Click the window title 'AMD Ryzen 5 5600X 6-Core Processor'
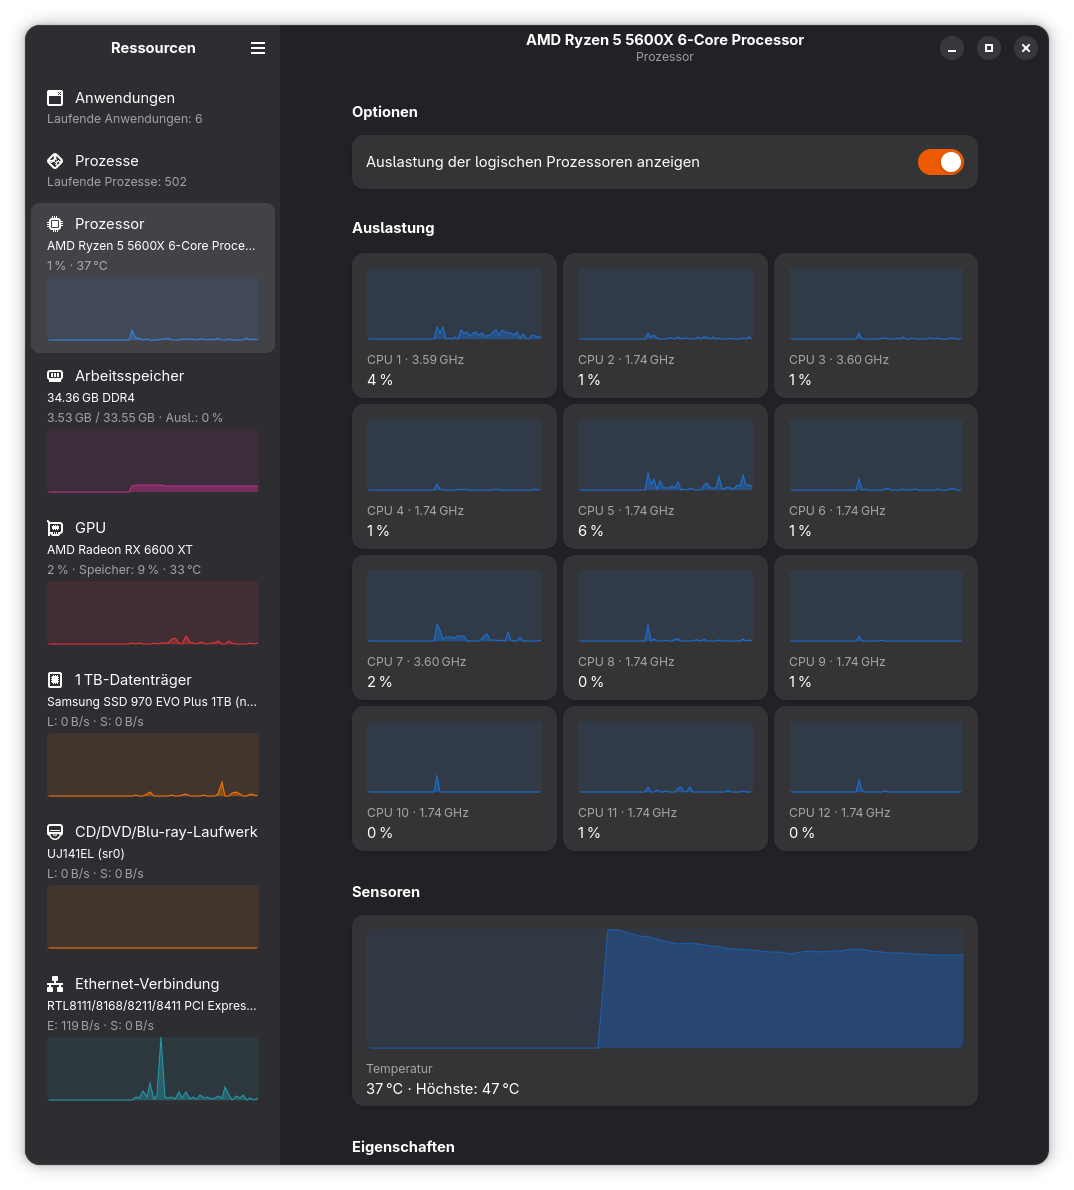Screen dimensions: 1074x1190 click(665, 39)
